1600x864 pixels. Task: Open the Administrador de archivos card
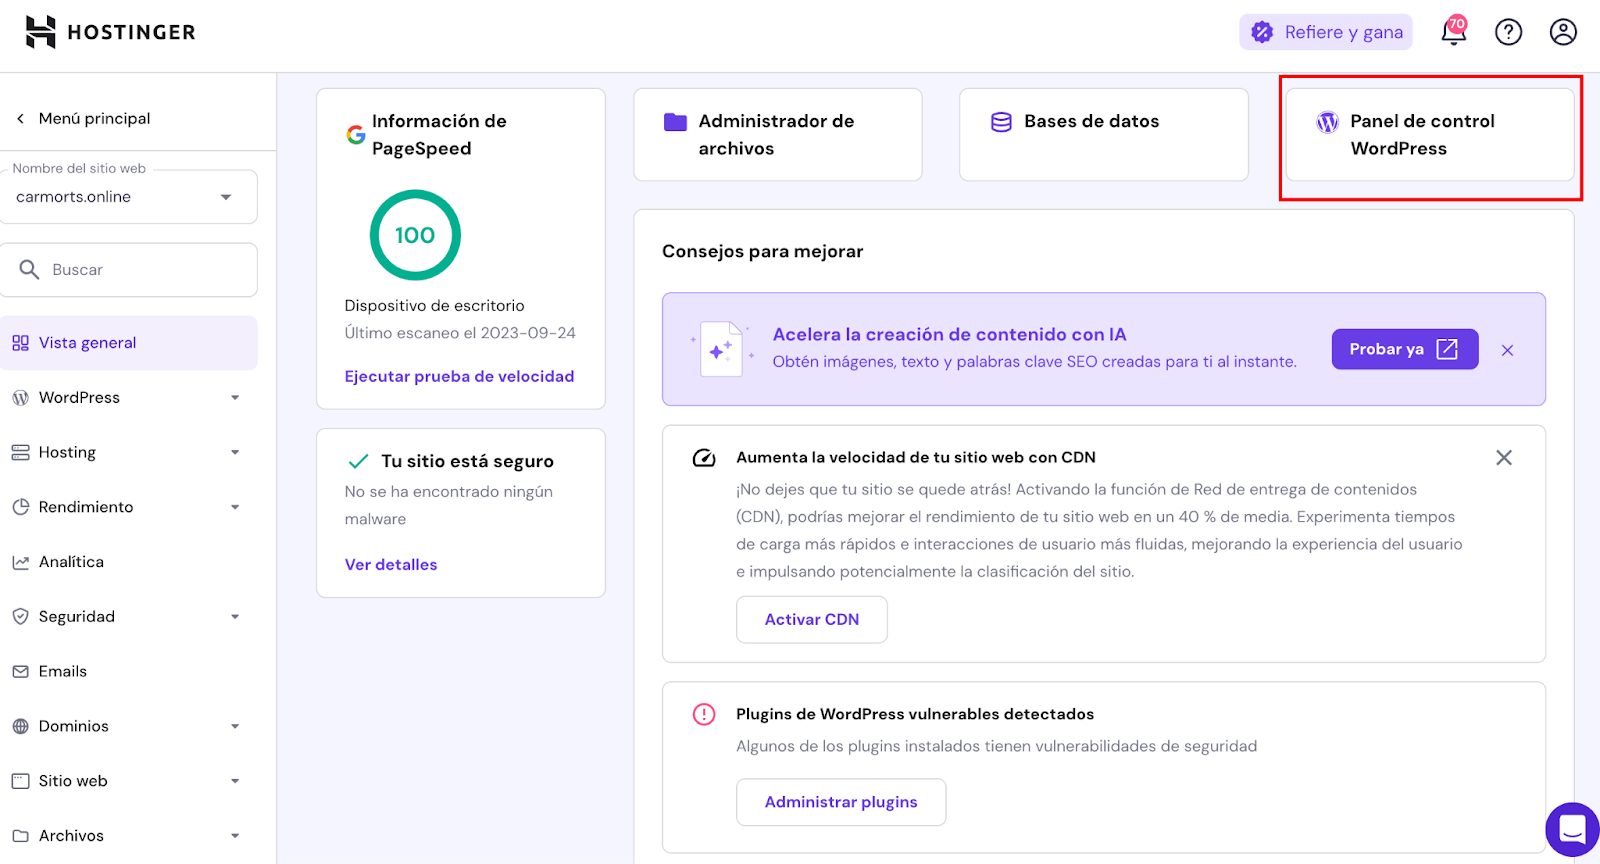tap(778, 135)
